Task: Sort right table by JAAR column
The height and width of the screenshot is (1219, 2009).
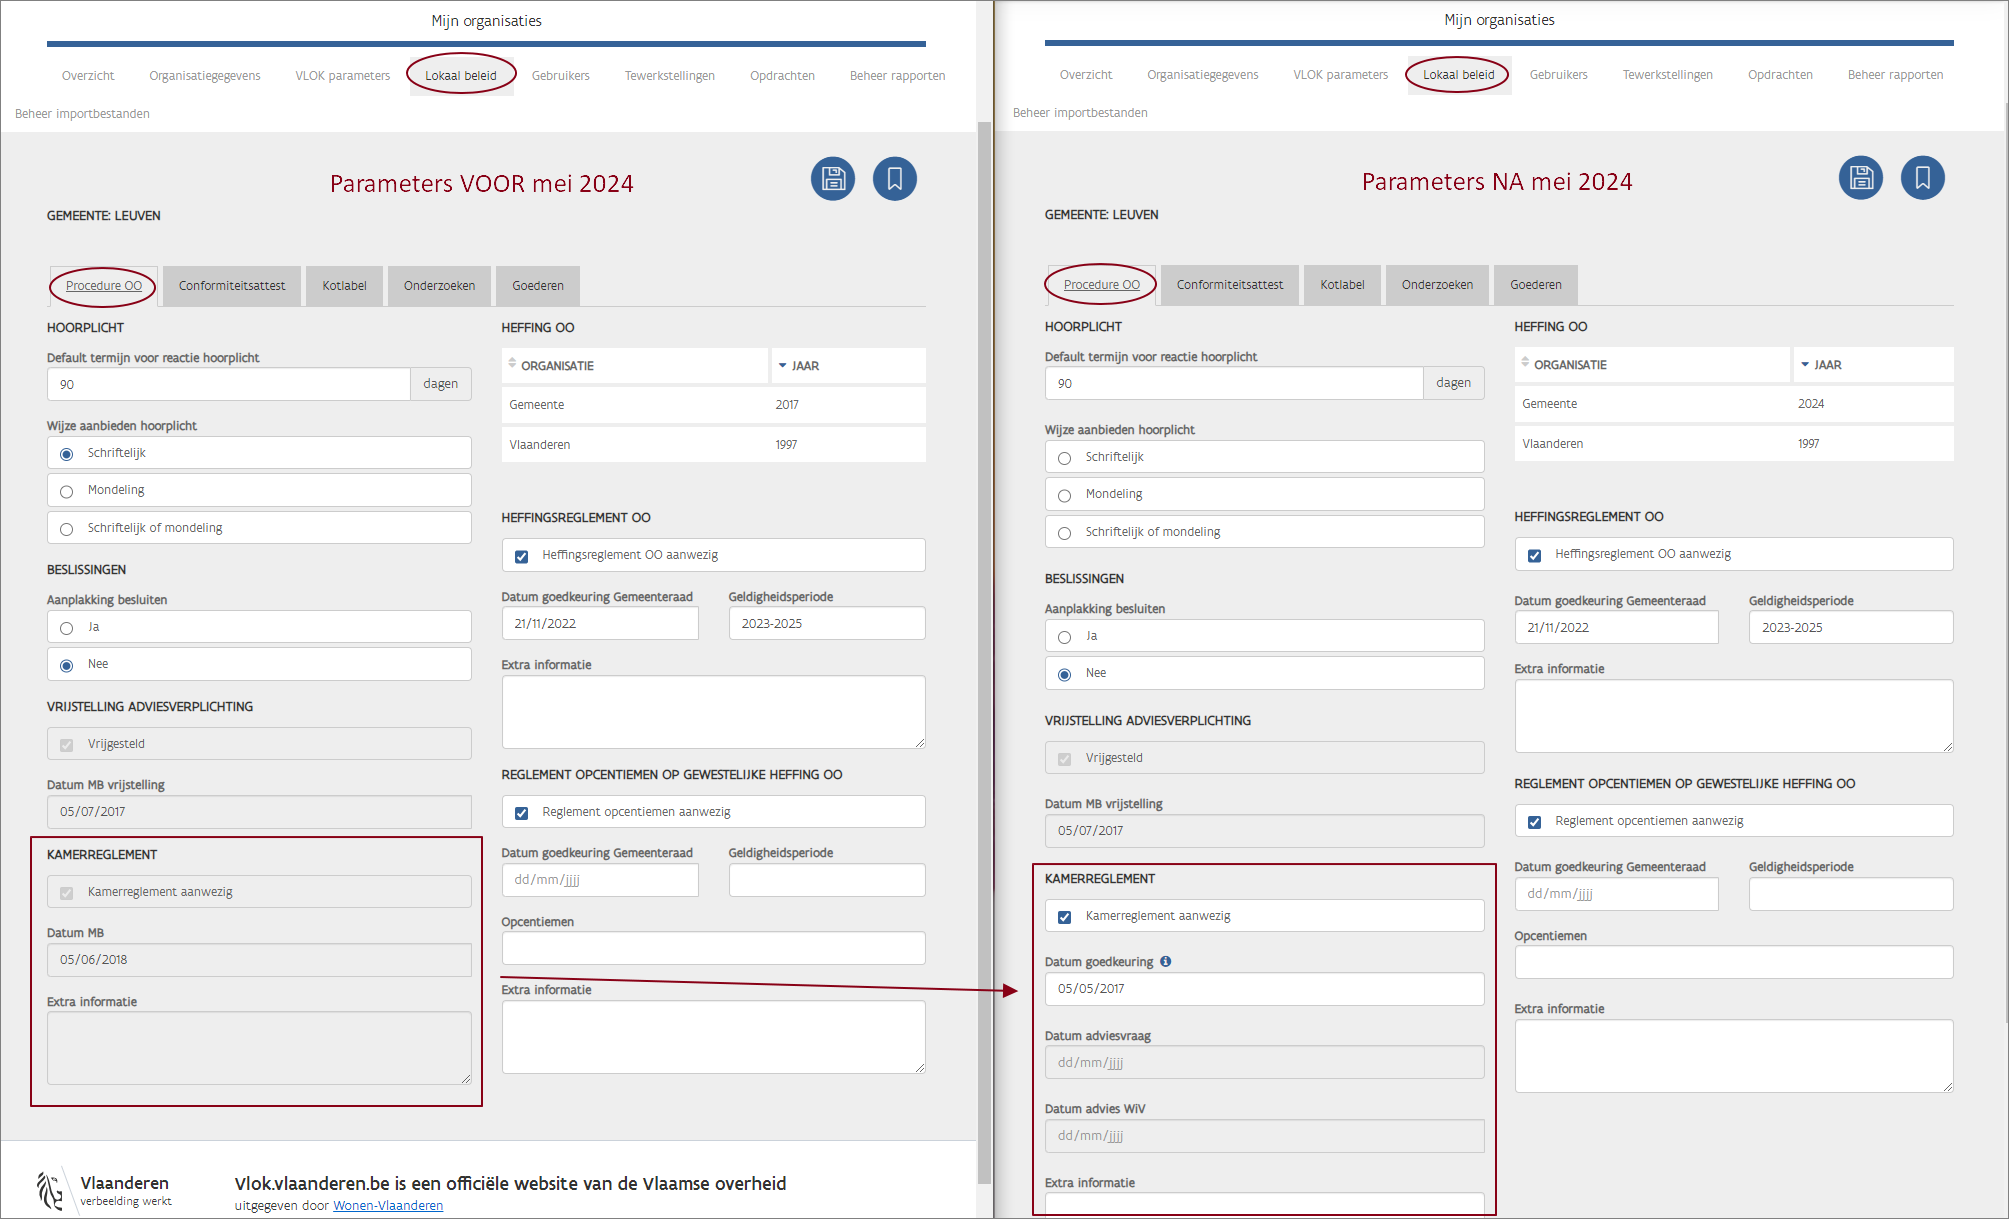Action: pos(1827,365)
